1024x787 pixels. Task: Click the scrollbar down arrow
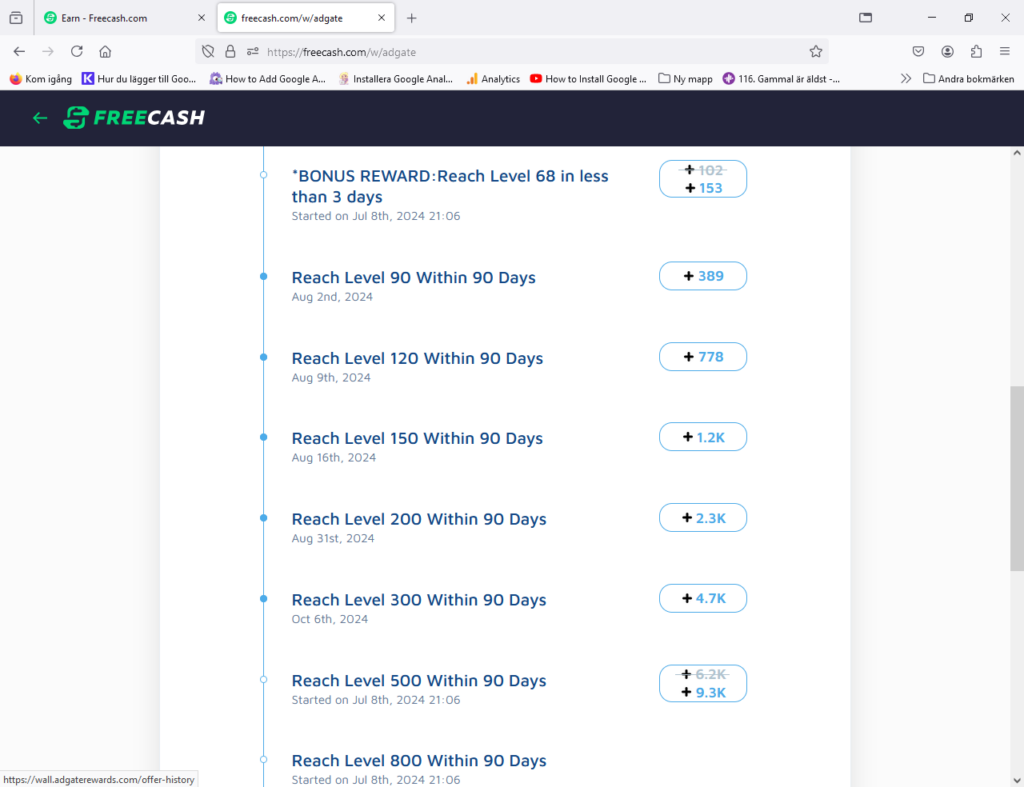click(x=1017, y=780)
